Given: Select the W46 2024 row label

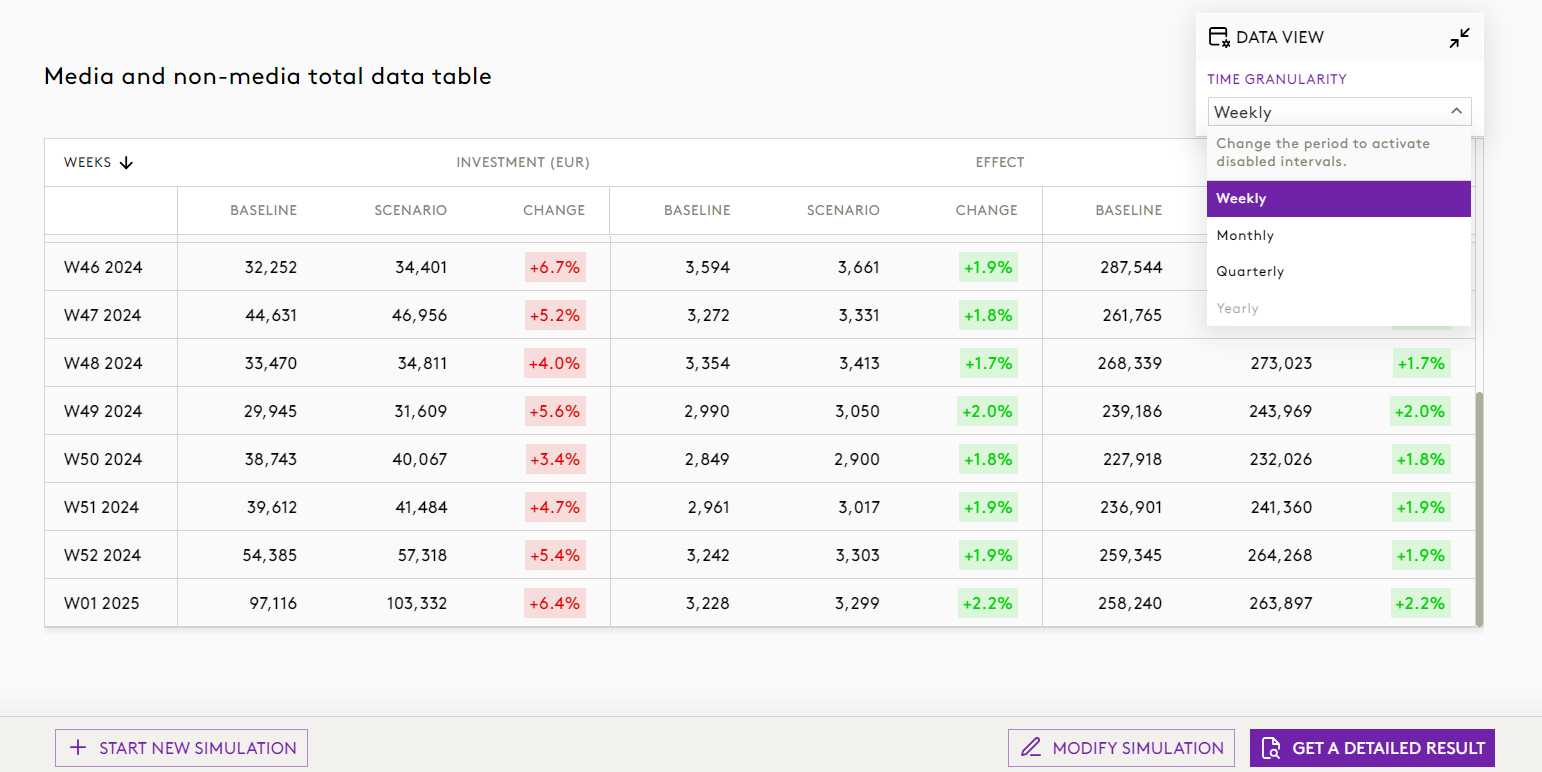Looking at the screenshot, I should pos(103,268).
